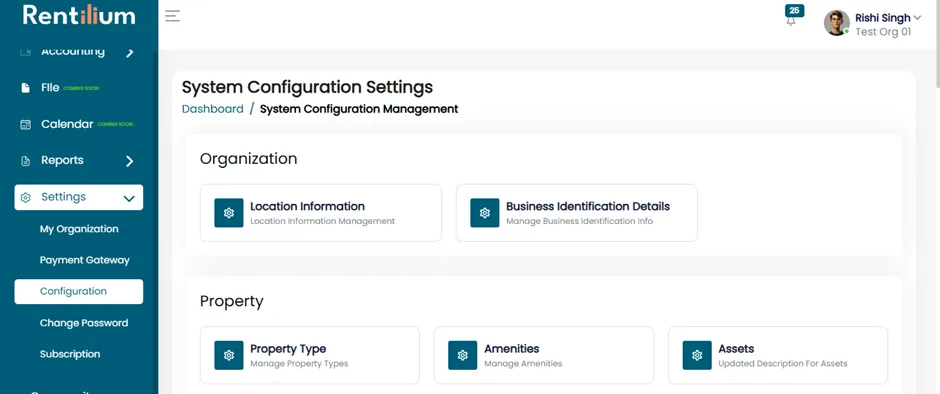Open the Subscription submenu
940x394 pixels.
70,354
